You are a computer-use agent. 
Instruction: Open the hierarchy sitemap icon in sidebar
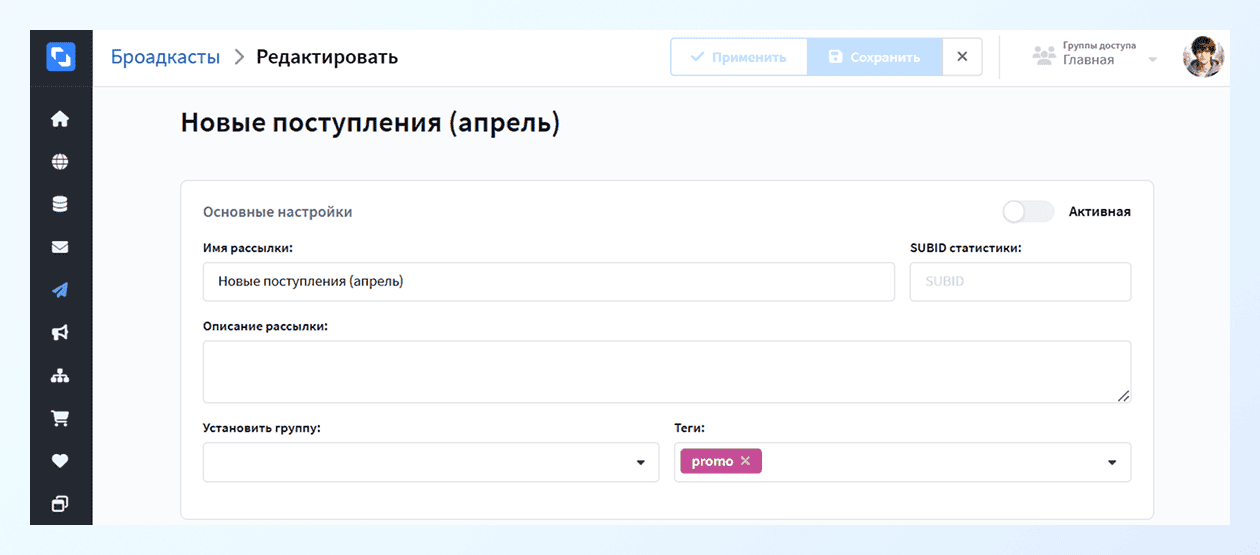(60, 376)
